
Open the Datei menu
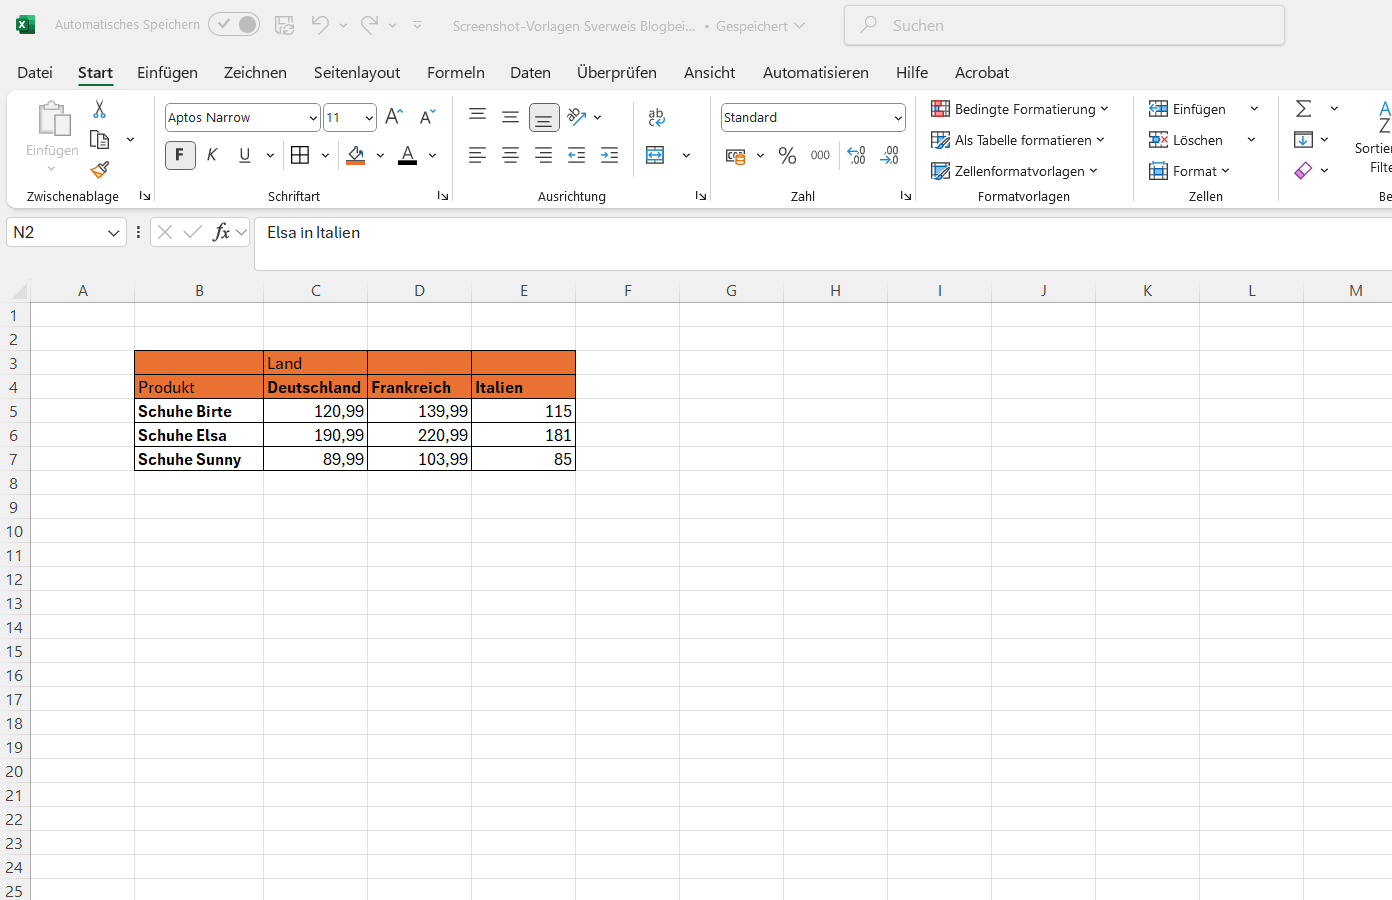coord(35,72)
